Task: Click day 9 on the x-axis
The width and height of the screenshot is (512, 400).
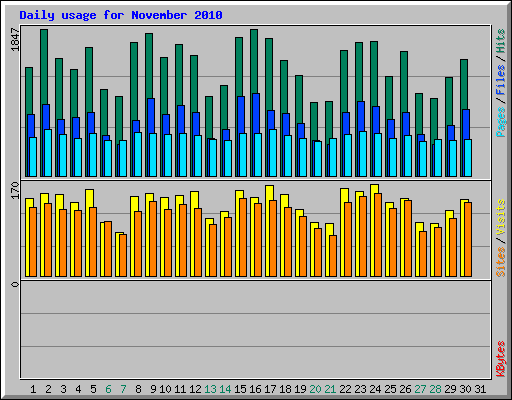Action: [153, 389]
